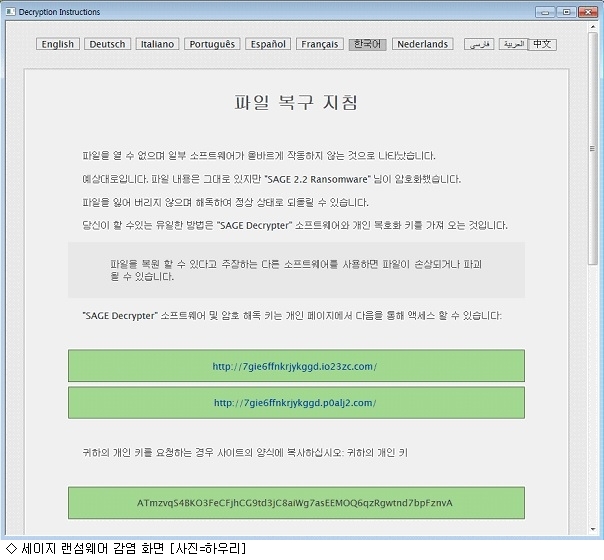The image size is (604, 560).
Task: Click the 파일 복구 지침 heading
Action: [296, 102]
